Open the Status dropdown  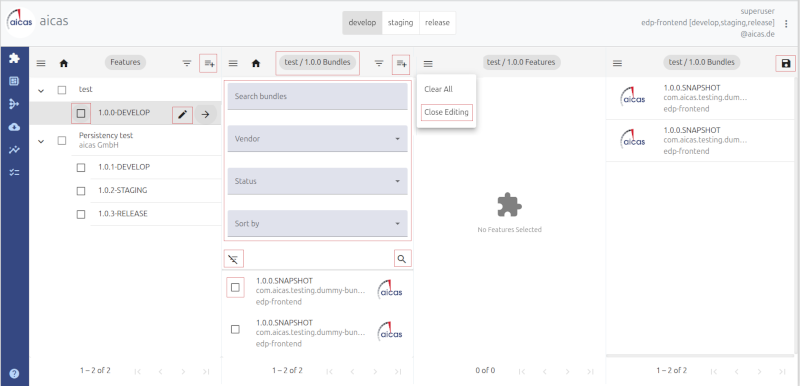pos(317,181)
